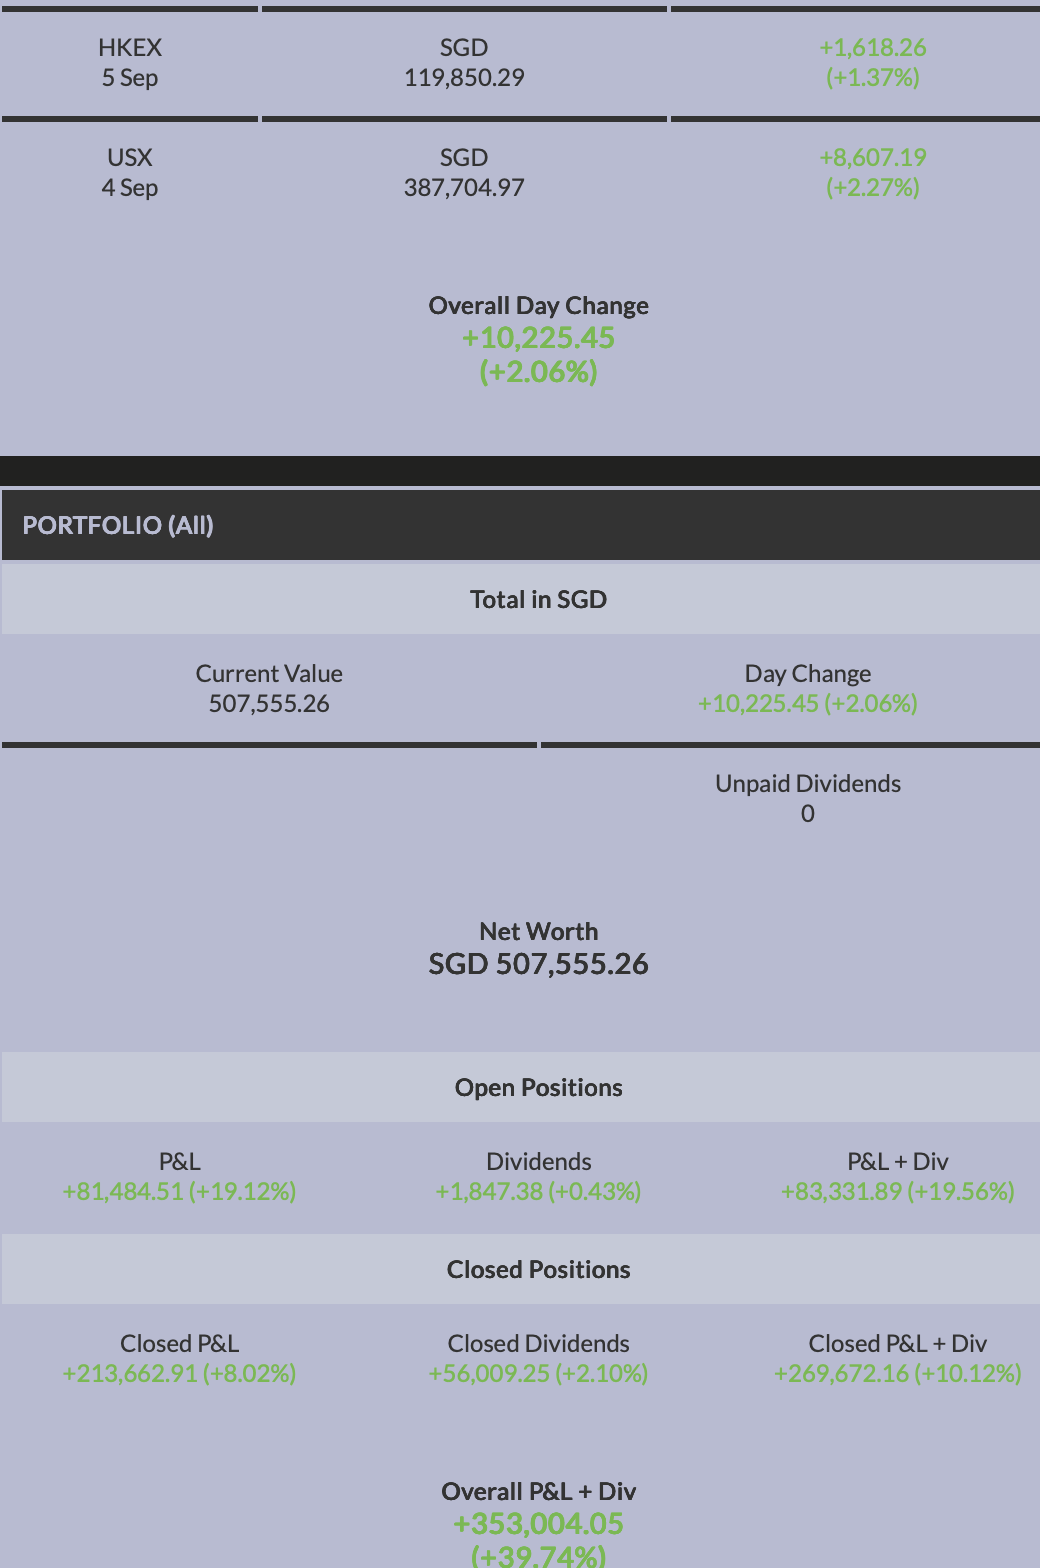Click the Overall Day Change heading
Image resolution: width=1040 pixels, height=1568 pixels.
(538, 305)
